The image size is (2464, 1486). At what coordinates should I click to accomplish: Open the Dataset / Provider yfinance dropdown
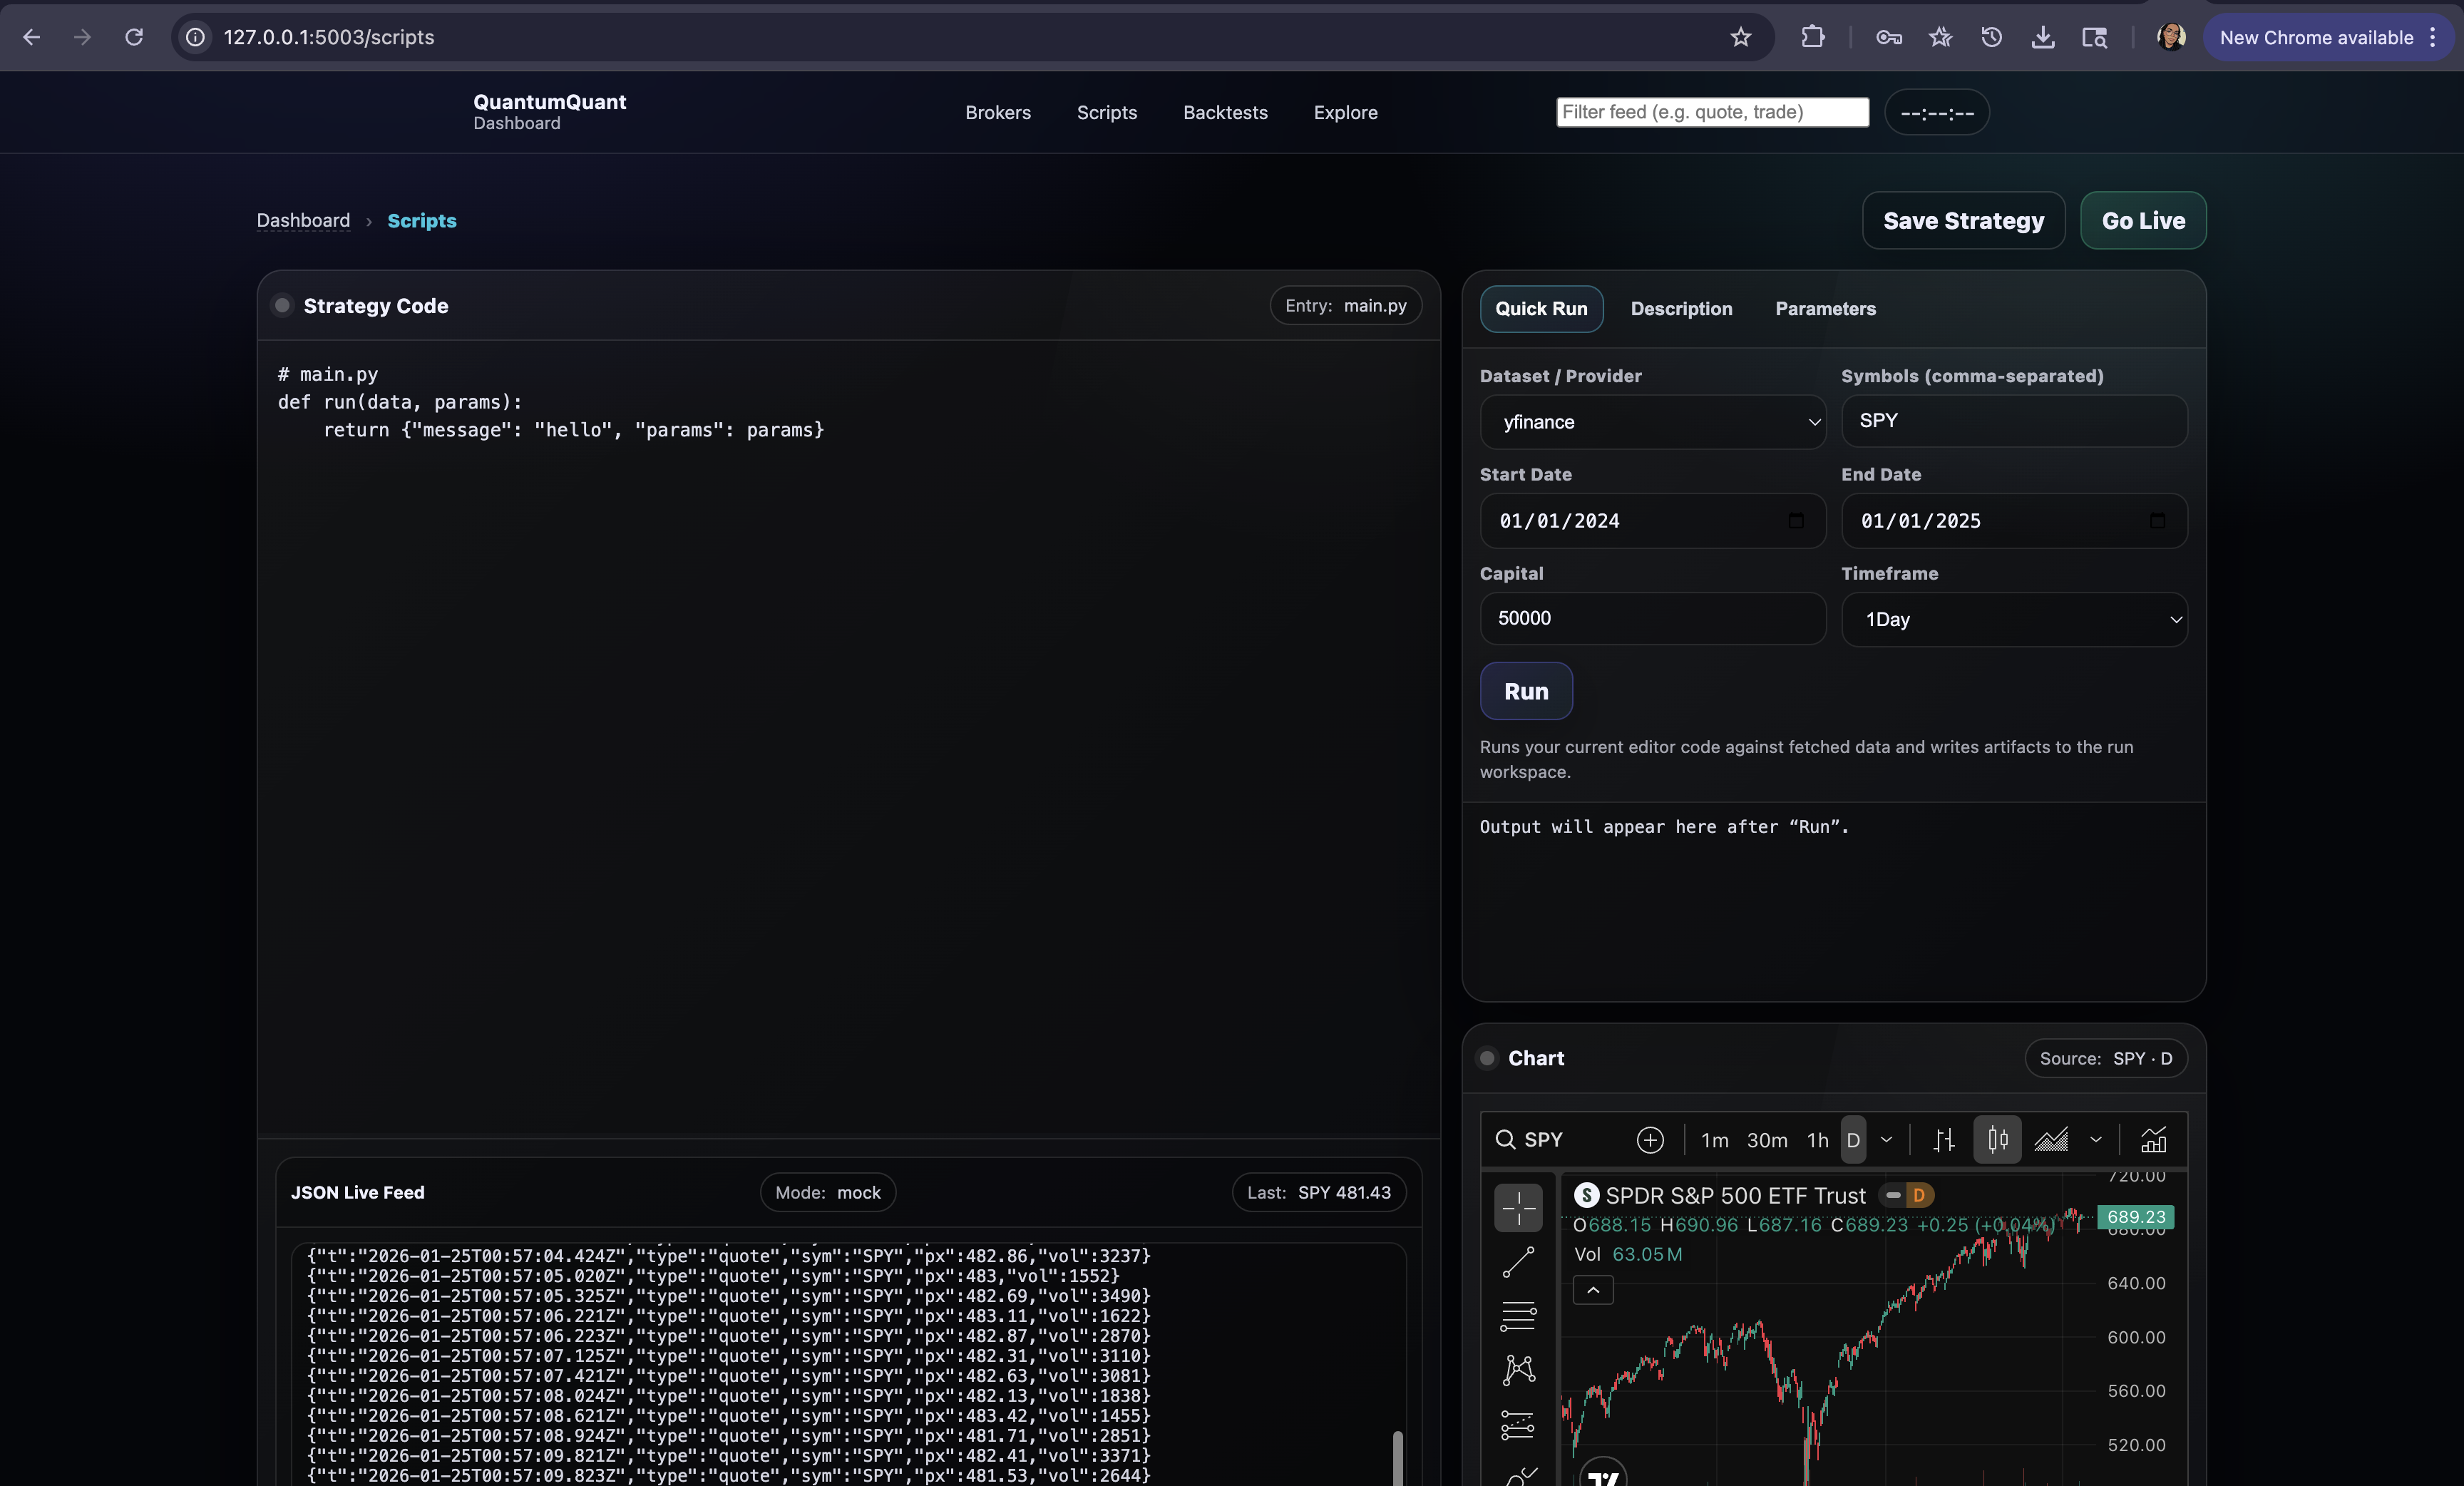point(1652,422)
